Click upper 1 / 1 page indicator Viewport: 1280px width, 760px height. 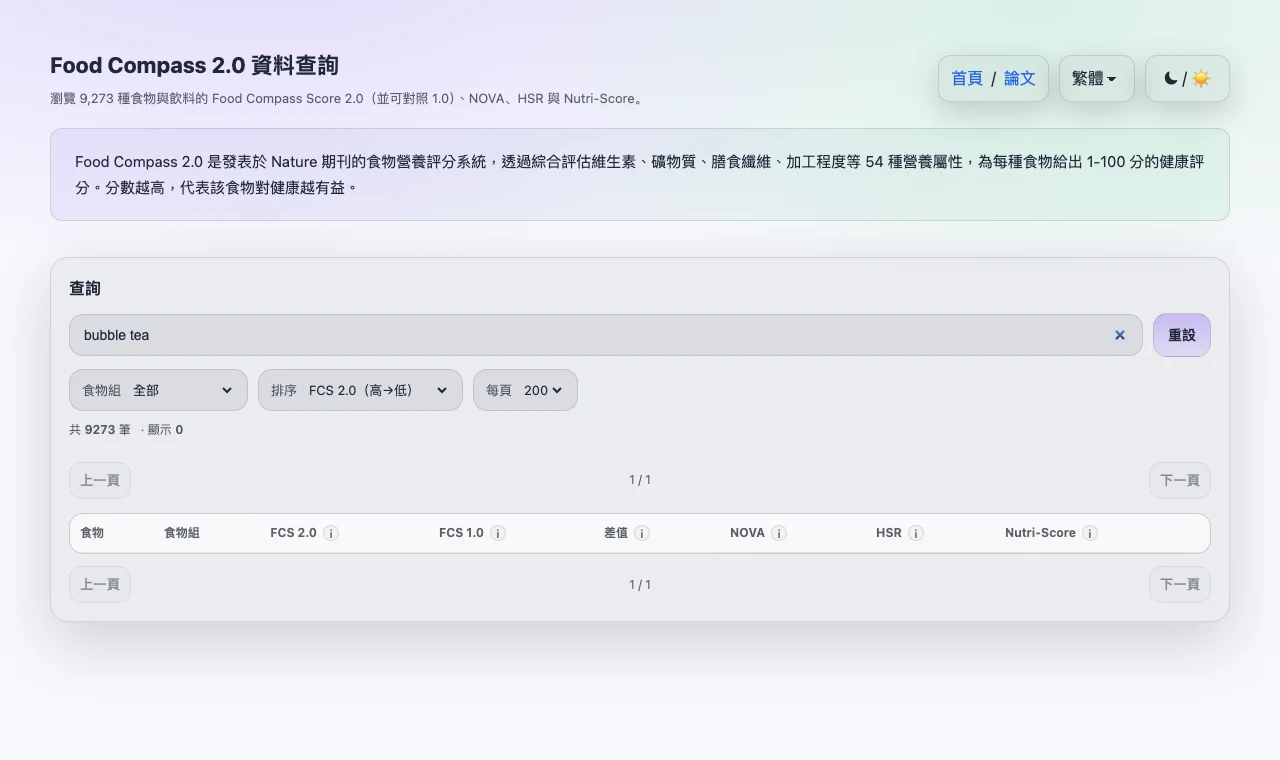coord(640,480)
